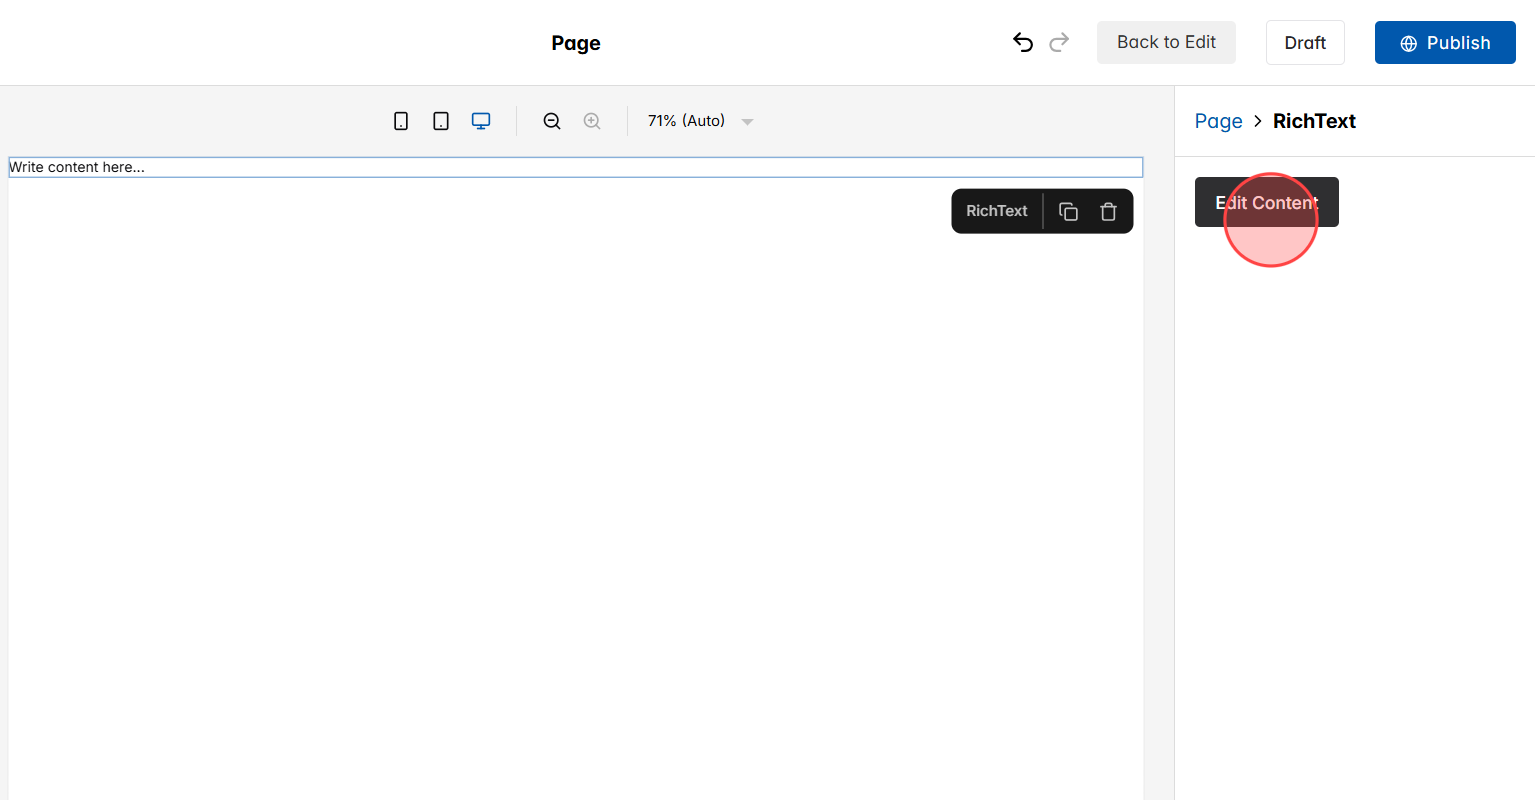The image size is (1535, 800).
Task: Zoom out of the canvas
Action: (x=552, y=120)
